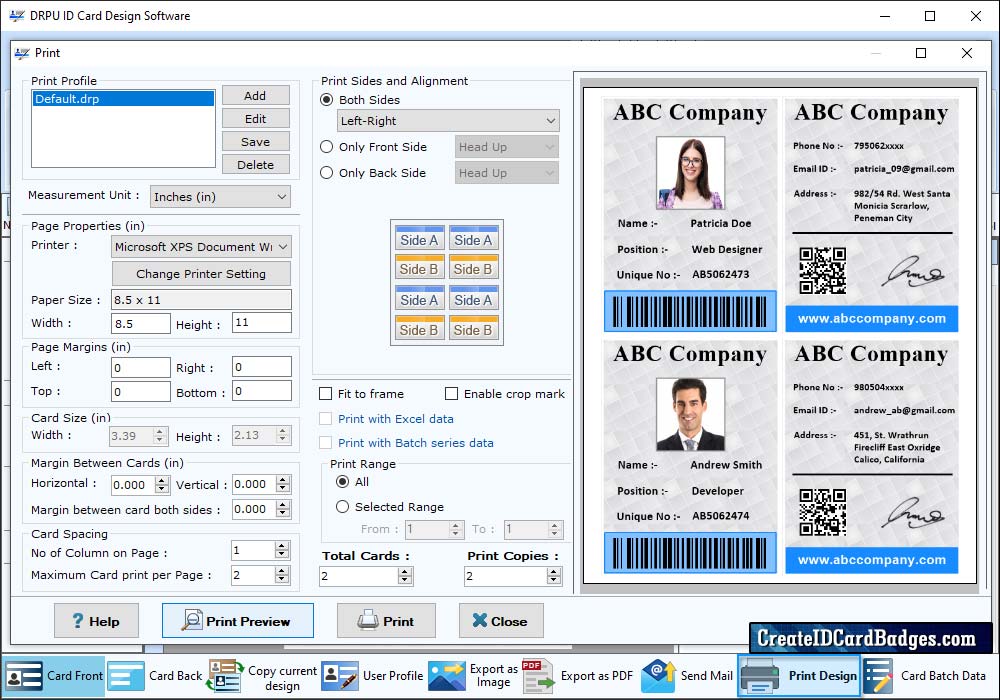1000x700 pixels.
Task: Choose the Selected Range radio option
Action: pyautogui.click(x=342, y=507)
